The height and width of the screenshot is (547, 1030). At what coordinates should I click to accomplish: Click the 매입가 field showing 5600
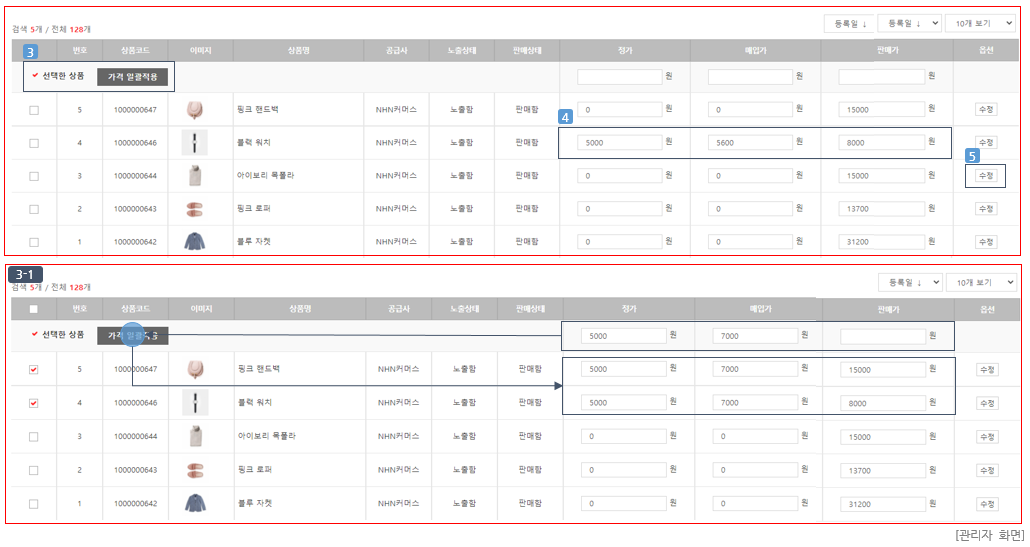(750, 142)
